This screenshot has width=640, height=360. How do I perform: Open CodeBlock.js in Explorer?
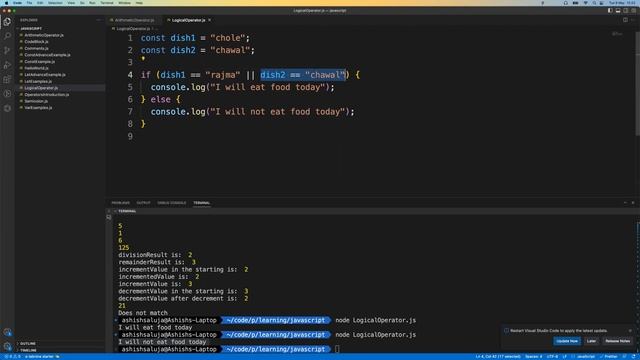[x=36, y=42]
